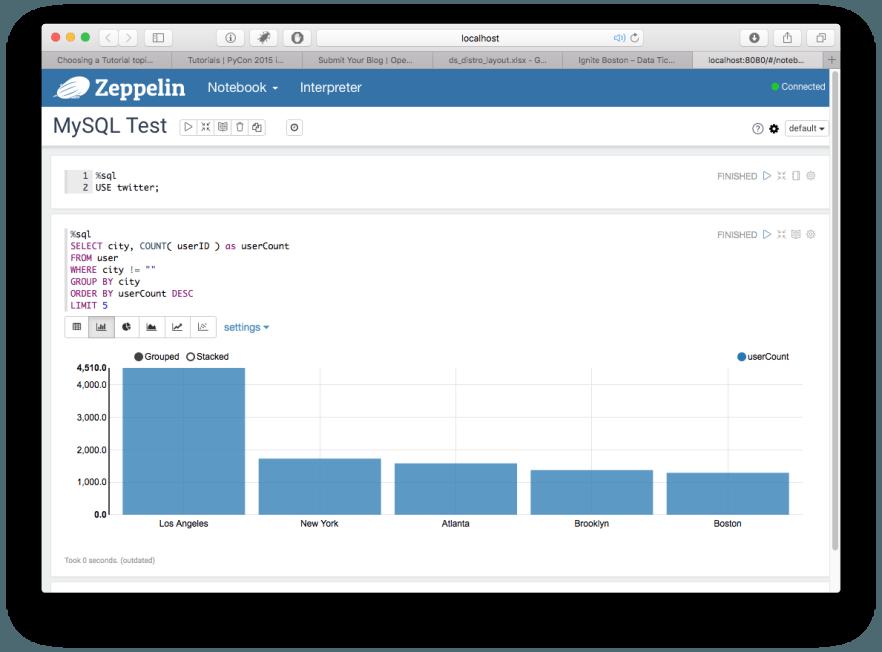The image size is (882, 652).
Task: Click the Zeppelin logo link
Action: coord(120,88)
